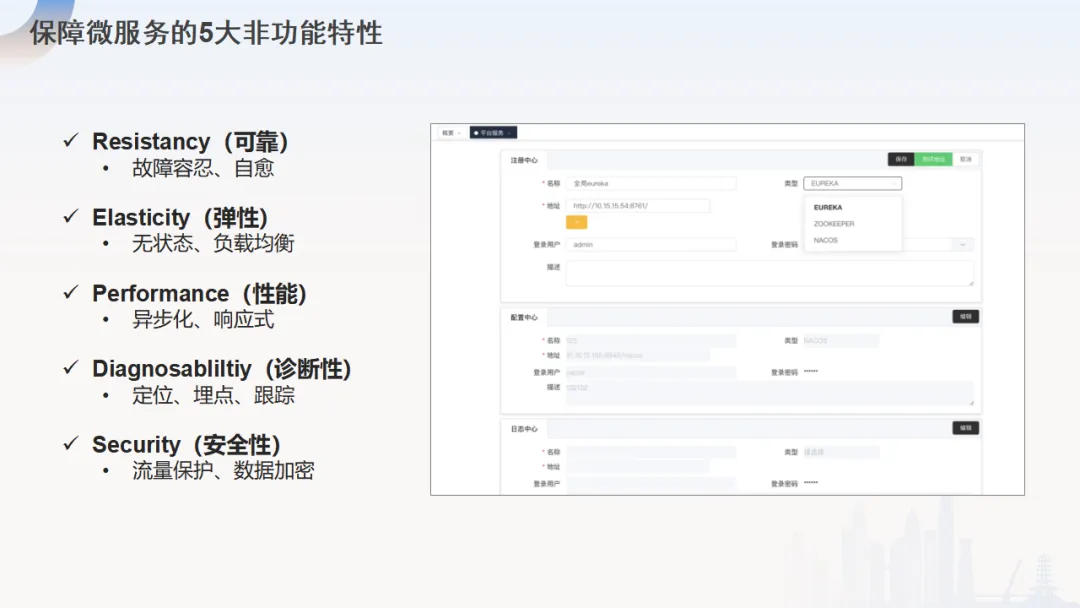The height and width of the screenshot is (608, 1080).
Task: Click the Performance（性能）heading
Action: pyautogui.click(x=200, y=293)
